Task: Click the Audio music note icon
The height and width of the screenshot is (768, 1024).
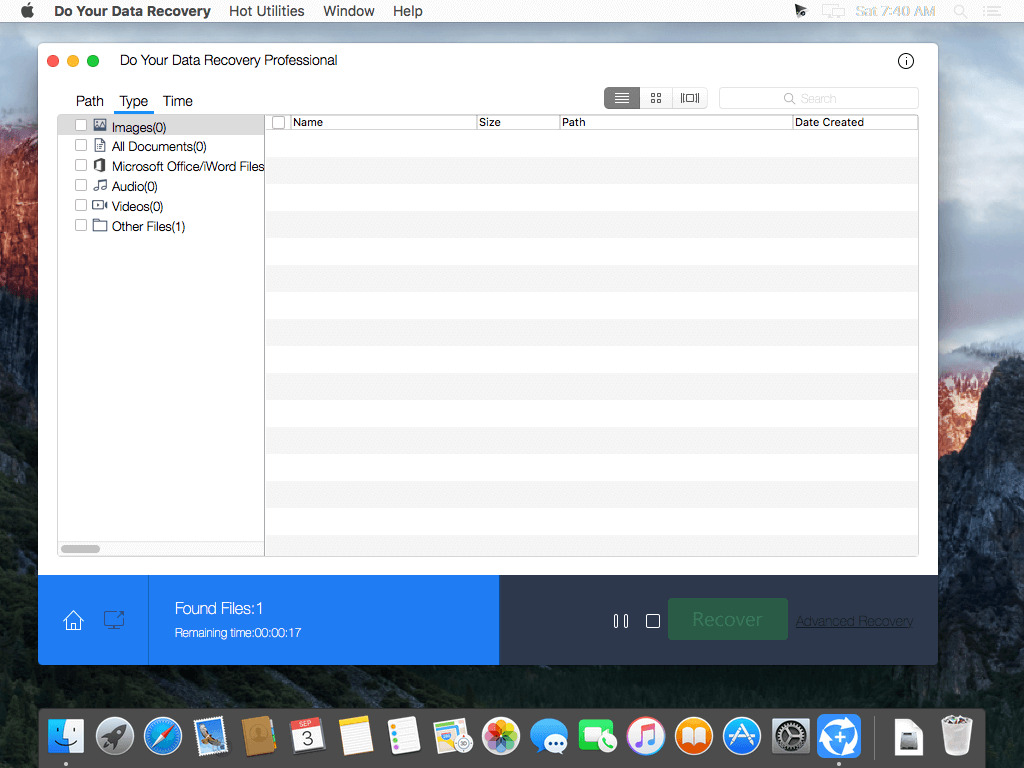Action: 100,185
